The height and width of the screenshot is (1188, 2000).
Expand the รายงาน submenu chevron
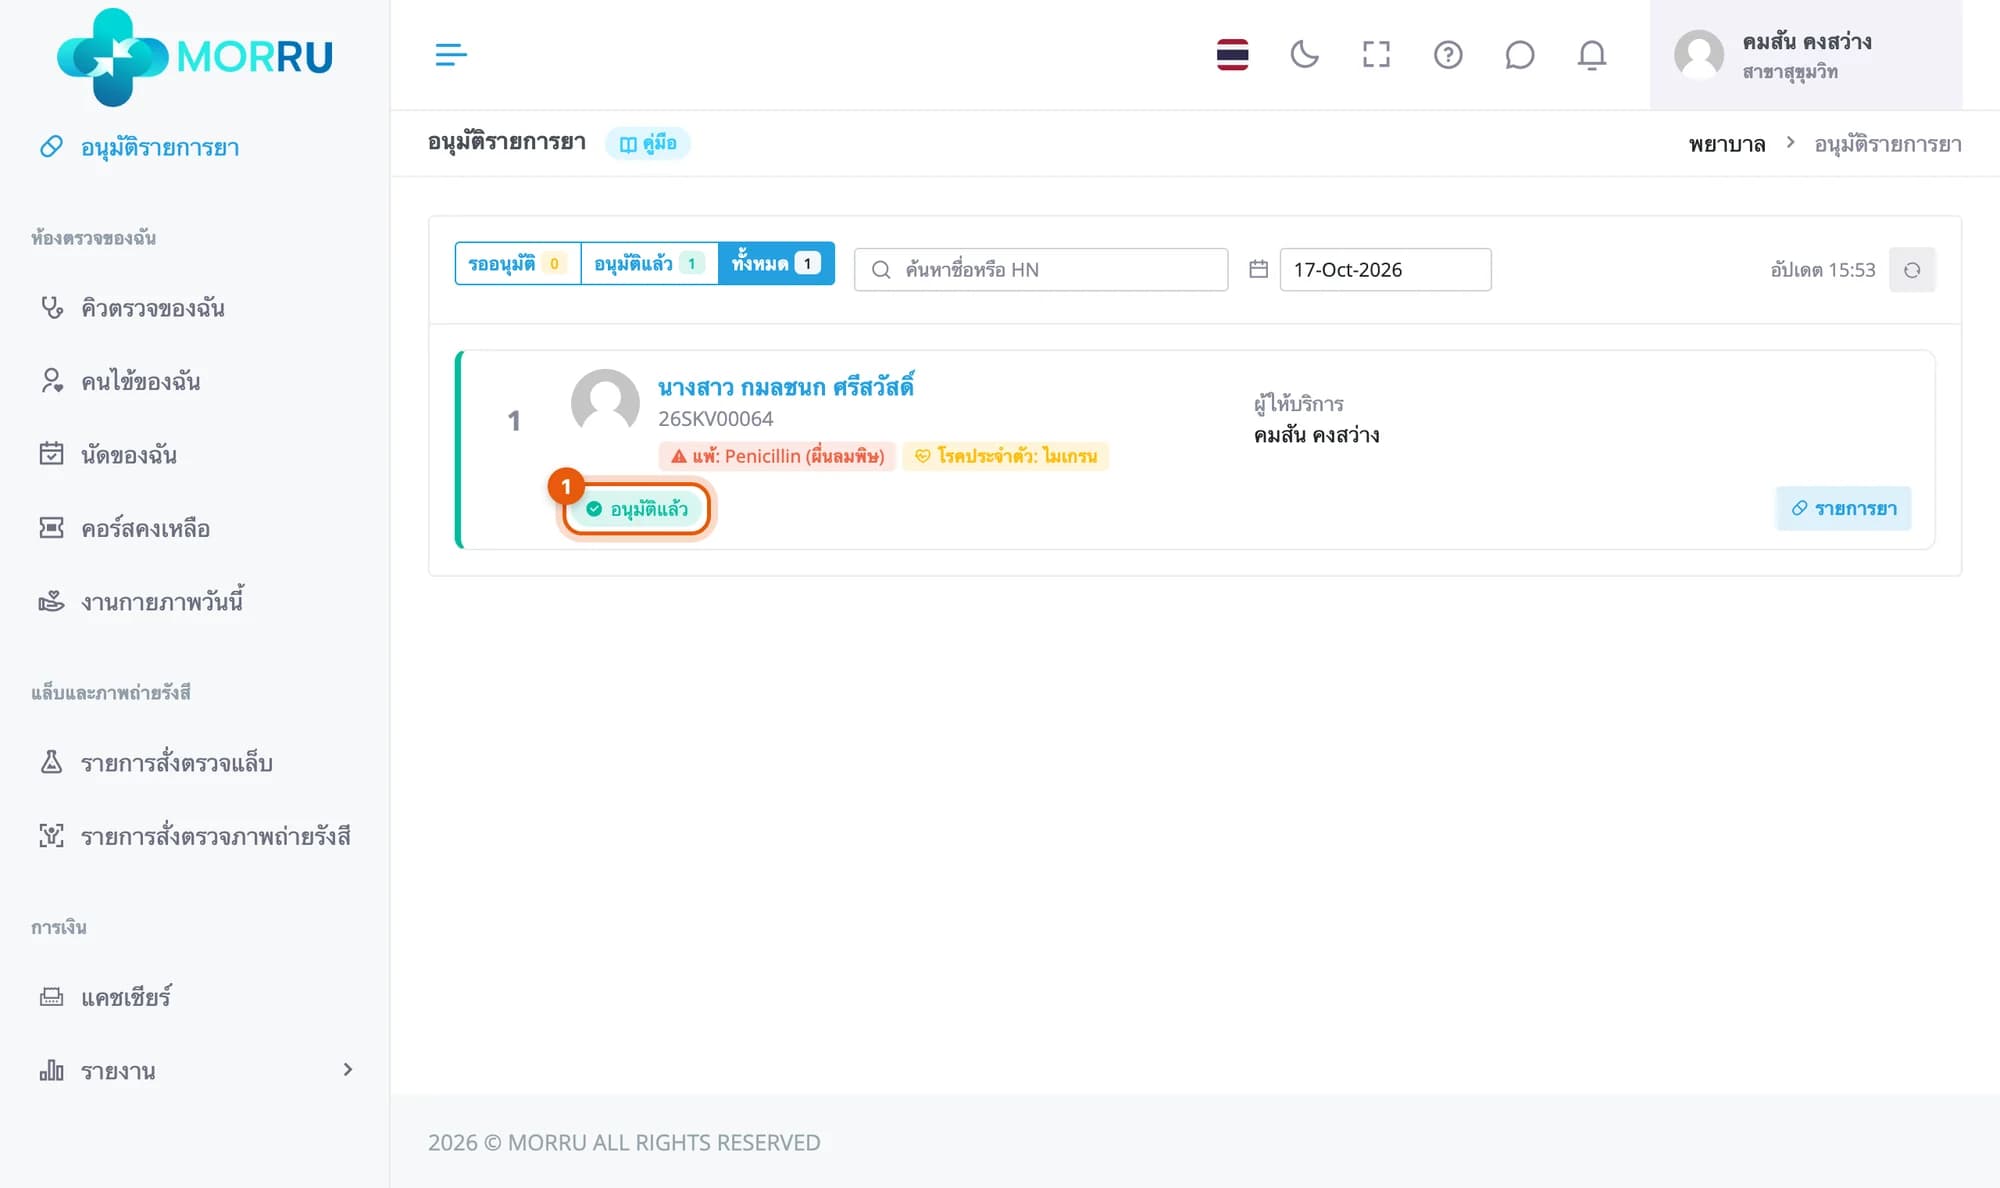point(347,1070)
